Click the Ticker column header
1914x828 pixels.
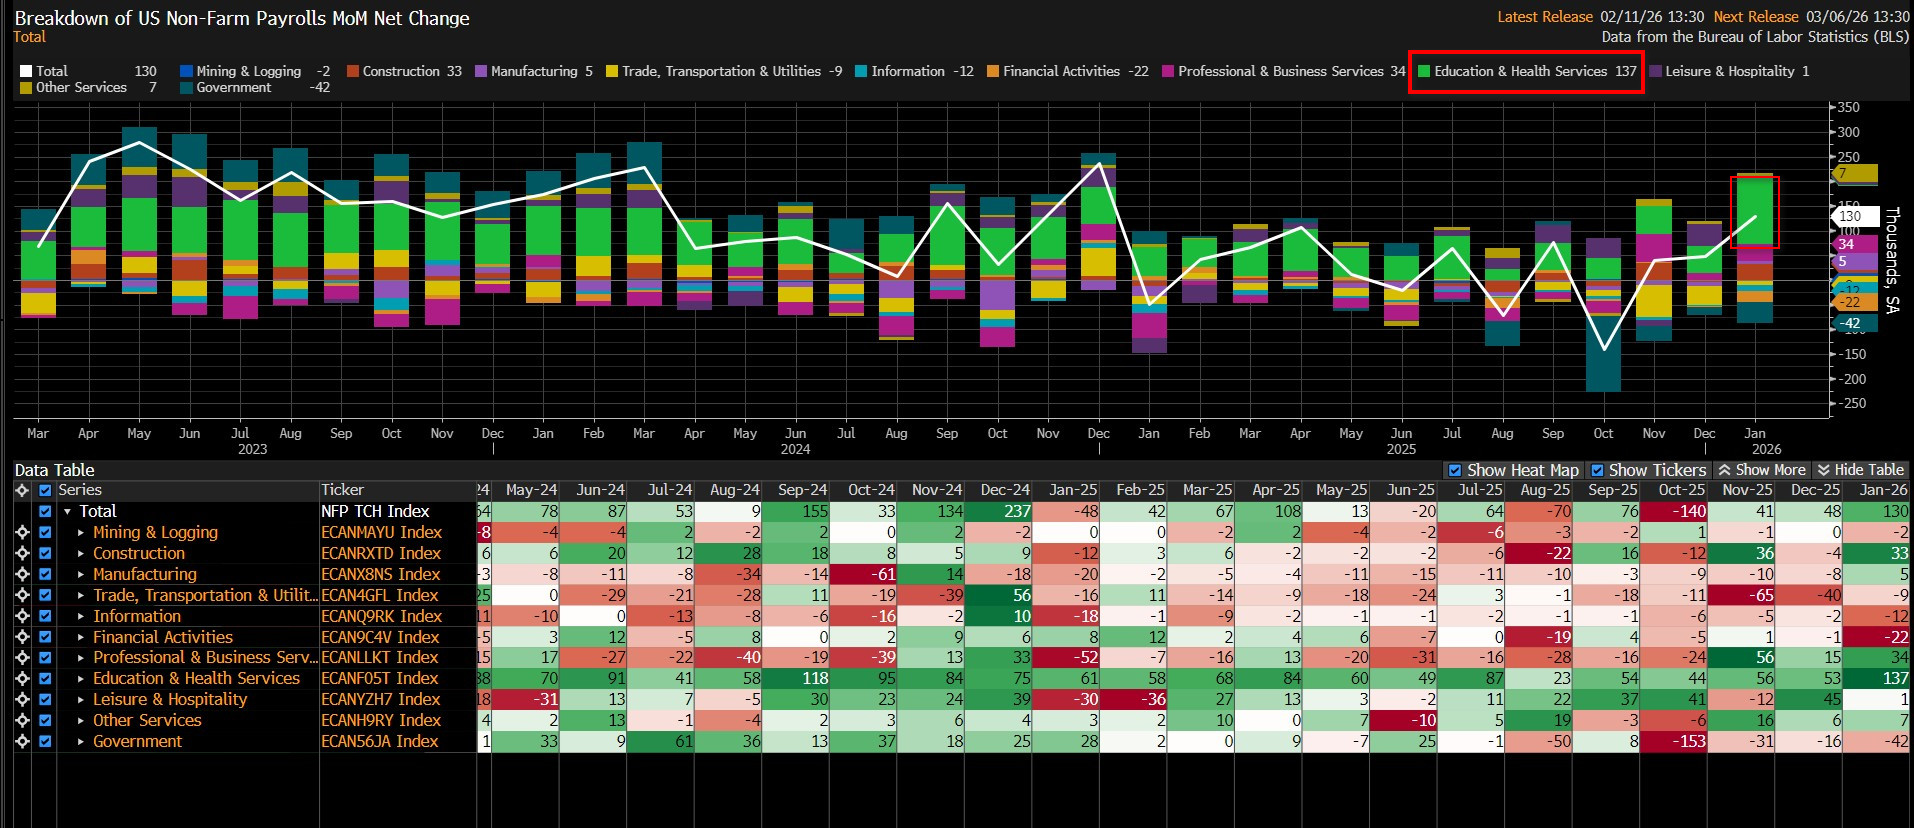[343, 490]
